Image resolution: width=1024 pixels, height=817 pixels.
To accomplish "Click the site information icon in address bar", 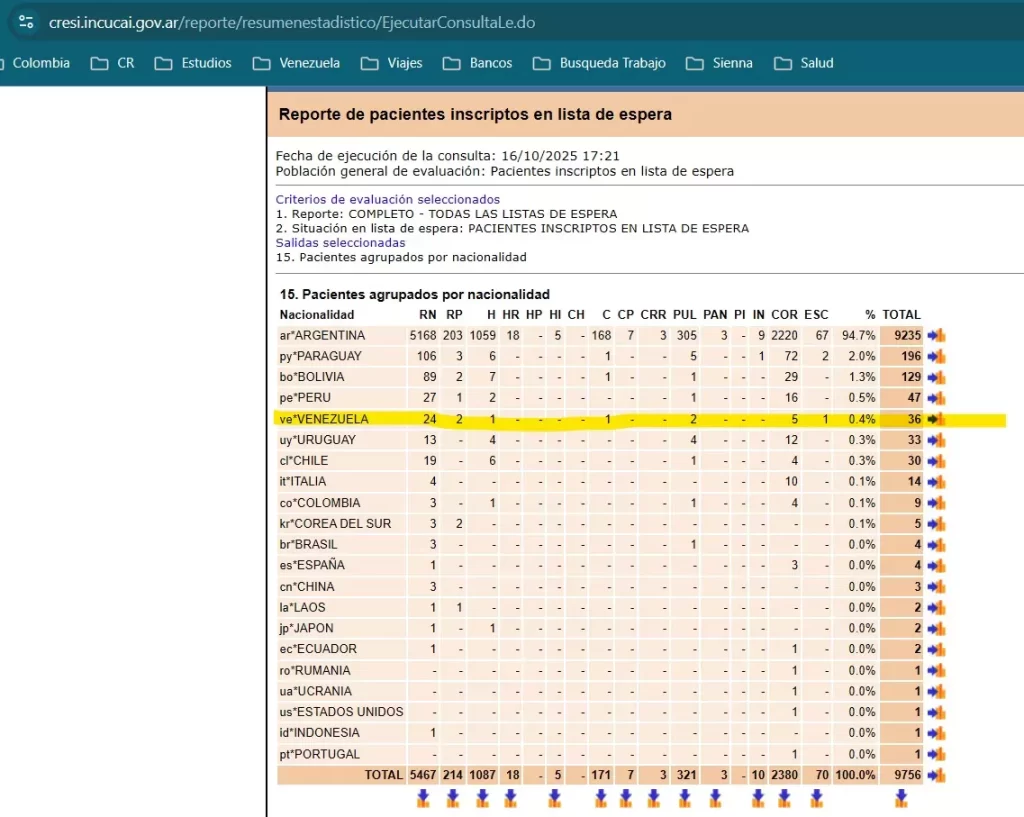I will (26, 21).
